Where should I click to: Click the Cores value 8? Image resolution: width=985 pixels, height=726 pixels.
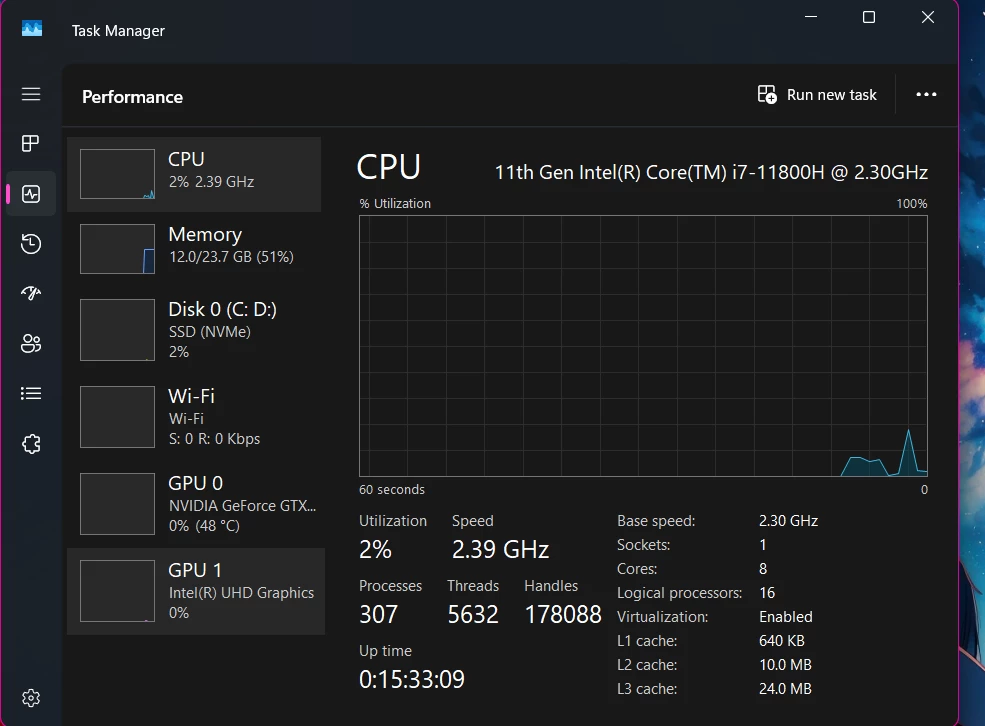(x=763, y=569)
